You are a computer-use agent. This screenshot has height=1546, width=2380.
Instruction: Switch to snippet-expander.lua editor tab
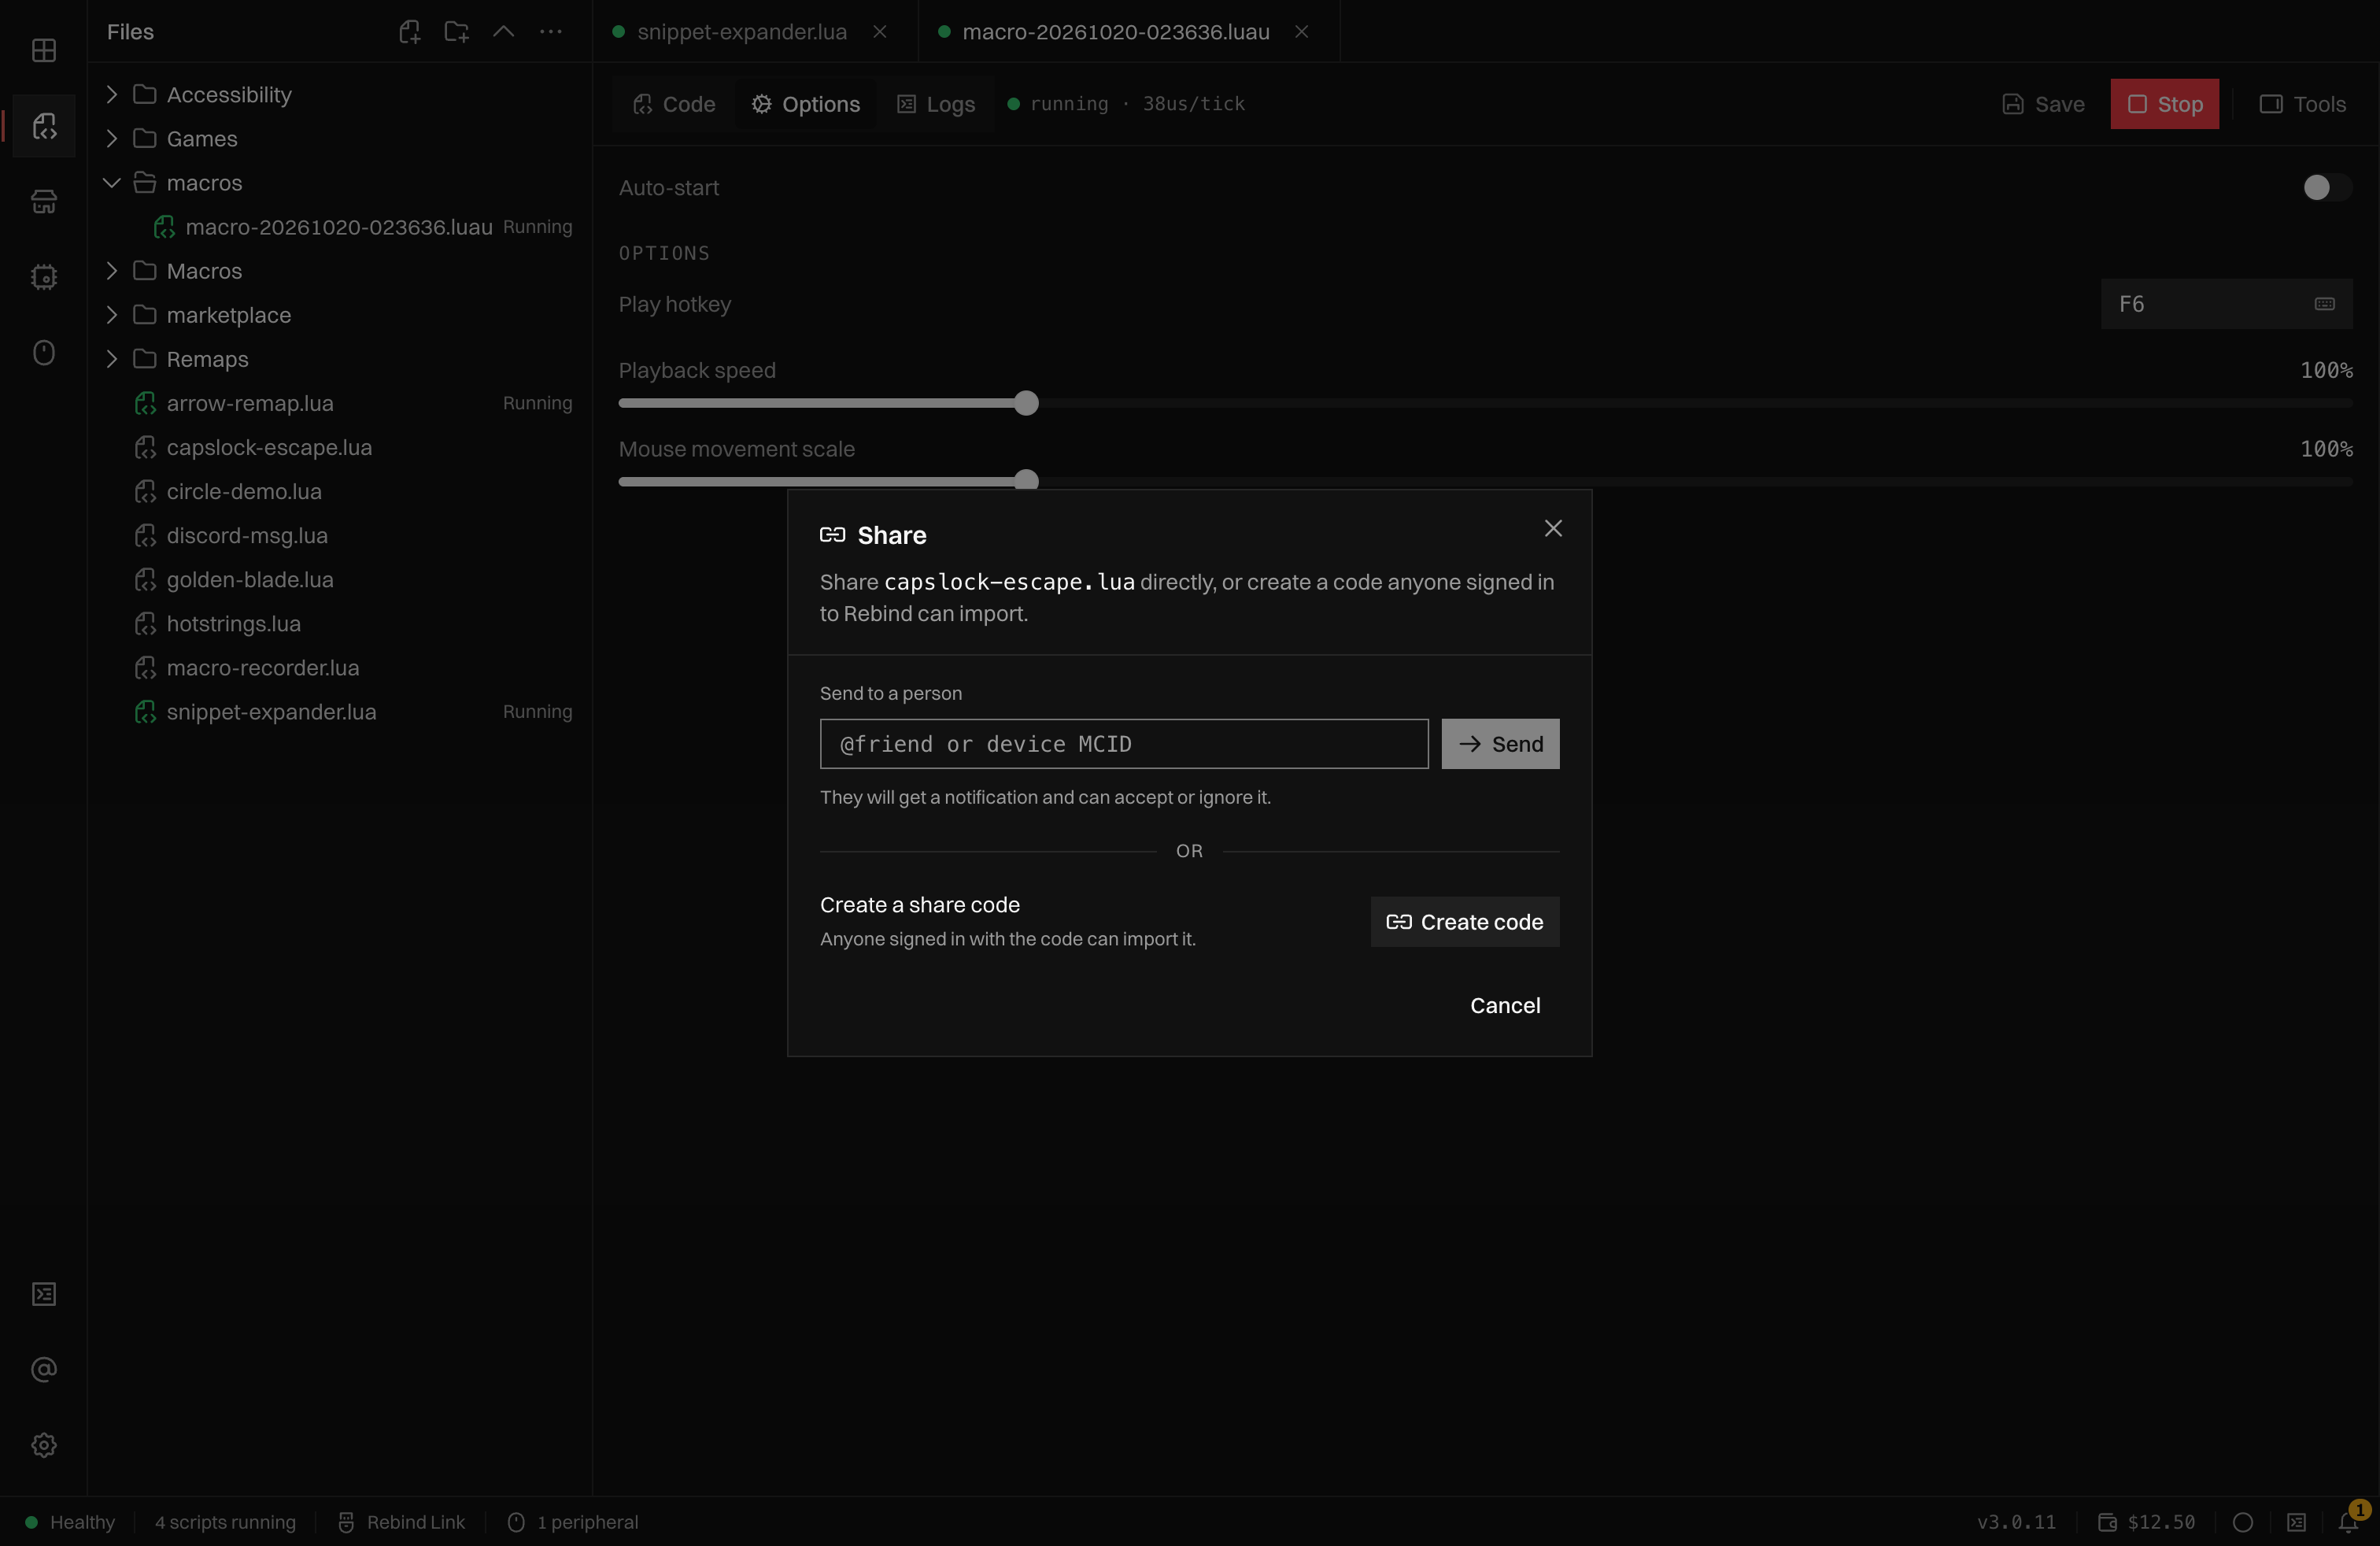point(742,32)
